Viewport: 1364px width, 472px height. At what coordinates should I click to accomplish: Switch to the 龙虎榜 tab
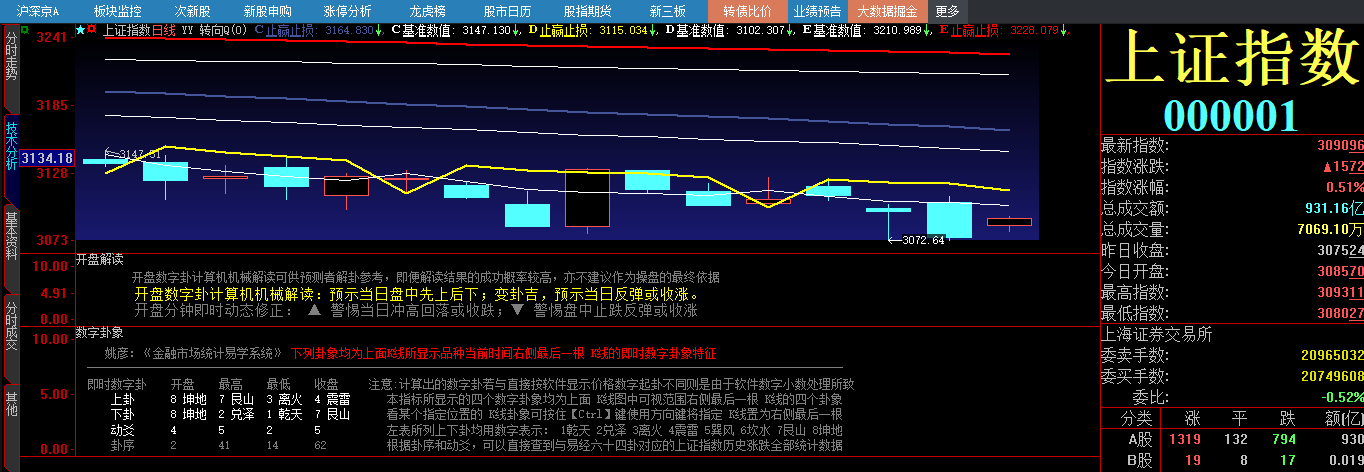[x=429, y=11]
